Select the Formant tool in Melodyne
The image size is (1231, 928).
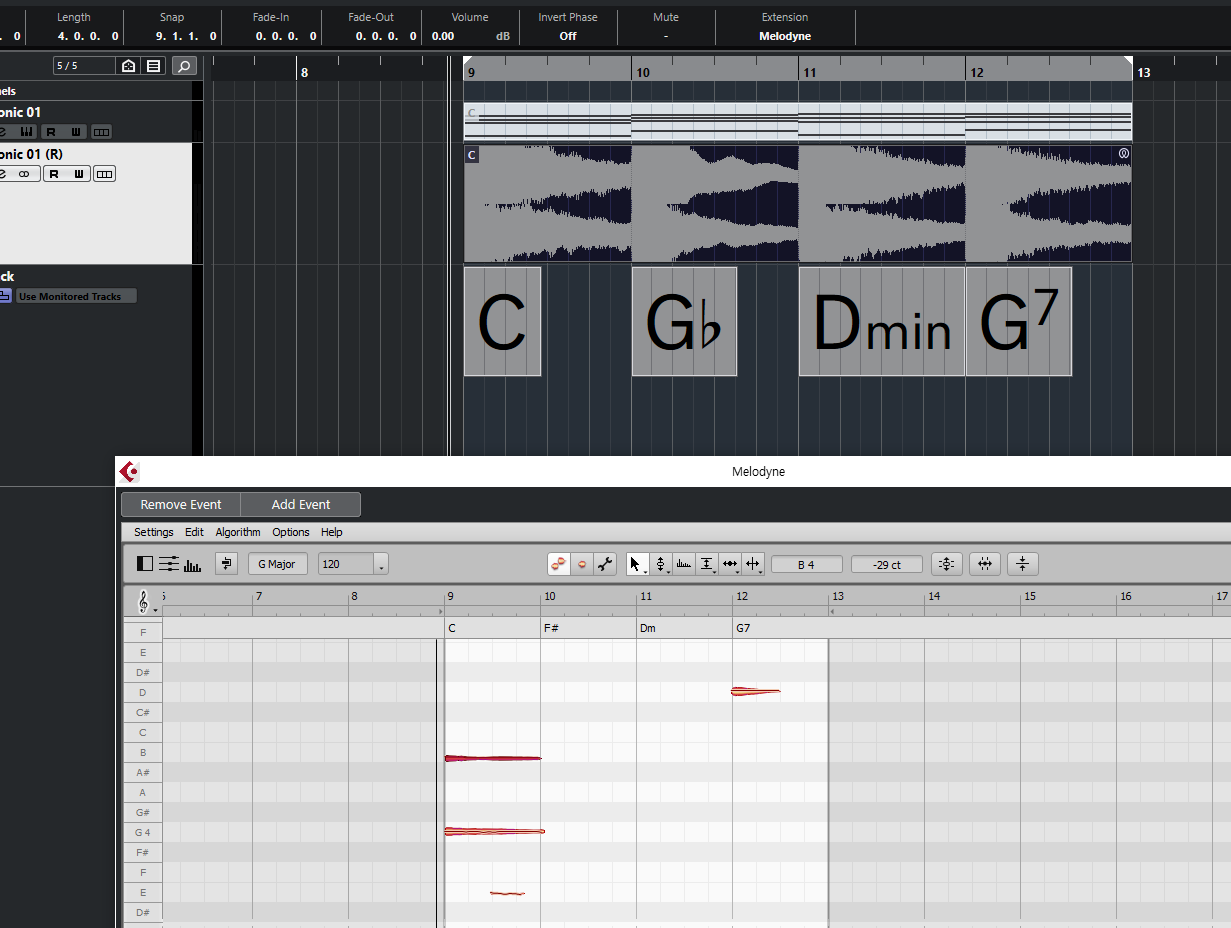click(x=684, y=564)
